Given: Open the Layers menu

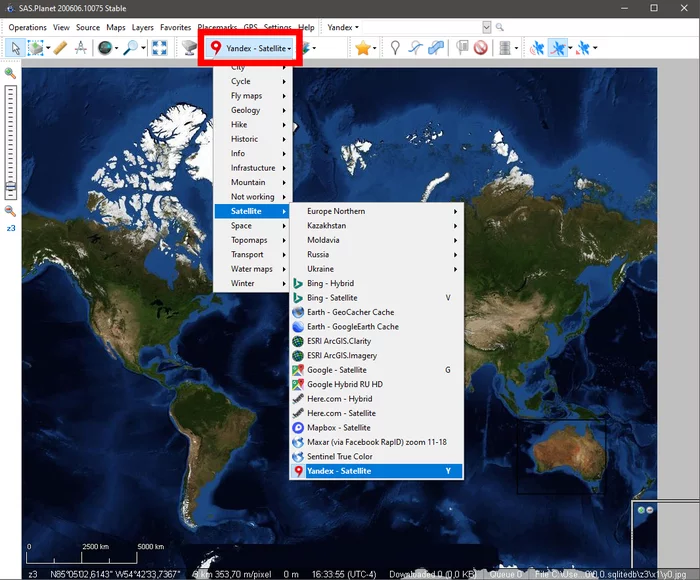Looking at the screenshot, I should pos(142,27).
